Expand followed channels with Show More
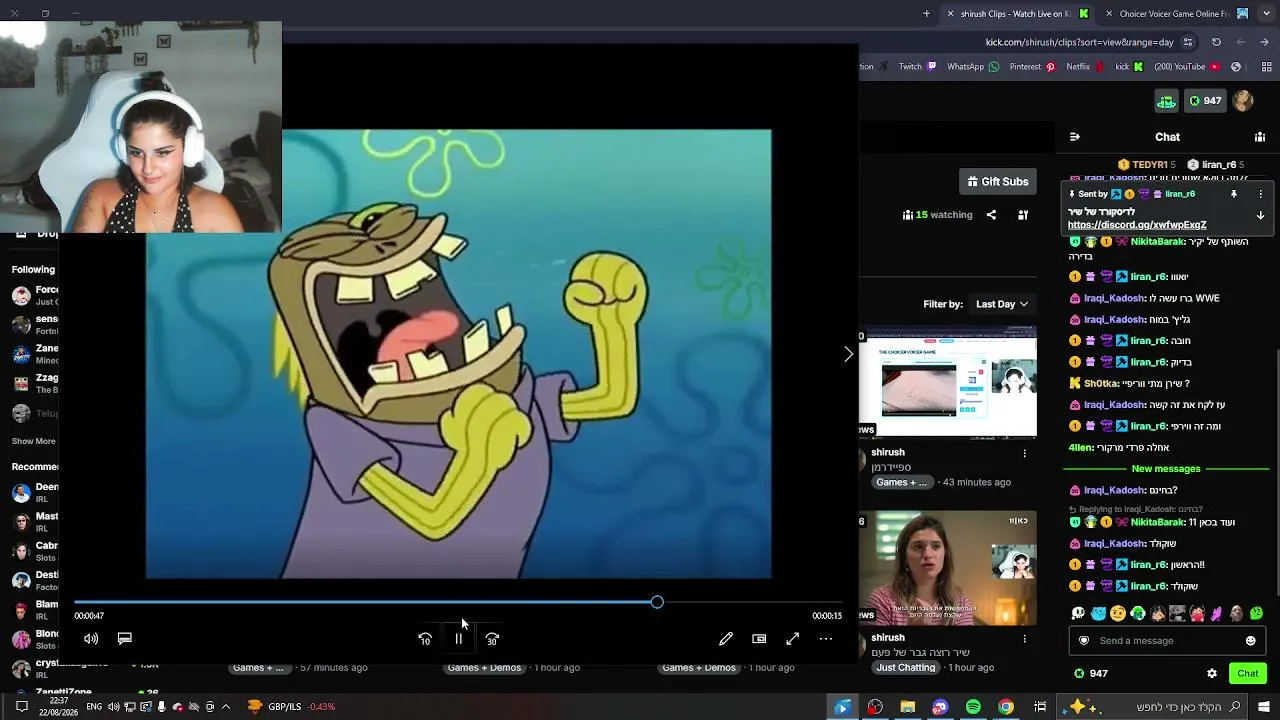Image resolution: width=1280 pixels, height=720 pixels. pos(34,441)
